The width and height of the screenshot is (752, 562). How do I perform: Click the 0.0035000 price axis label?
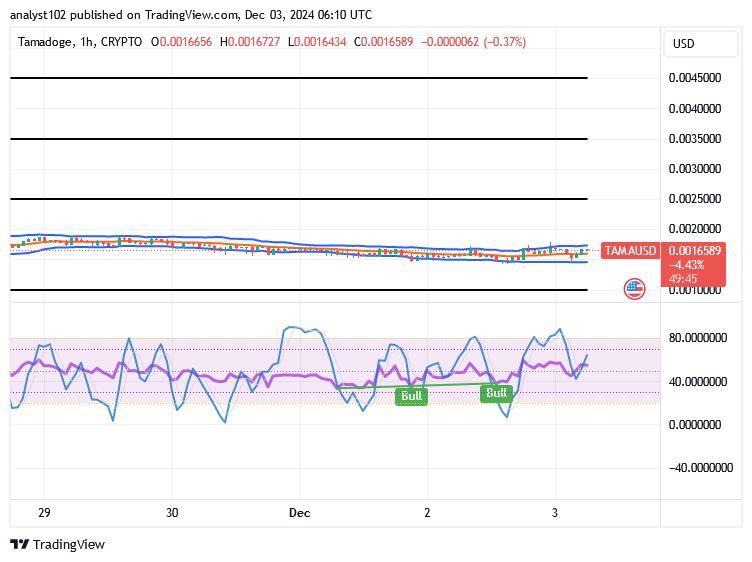click(x=694, y=139)
